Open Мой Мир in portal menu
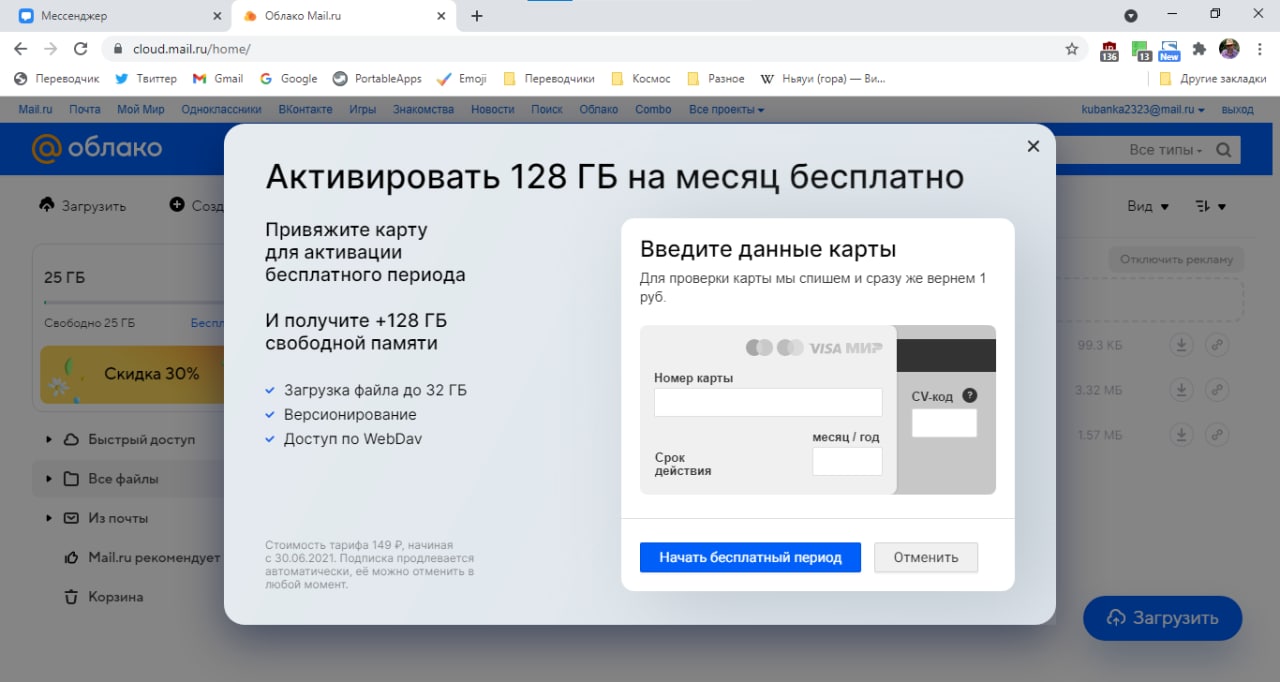 pyautogui.click(x=141, y=109)
